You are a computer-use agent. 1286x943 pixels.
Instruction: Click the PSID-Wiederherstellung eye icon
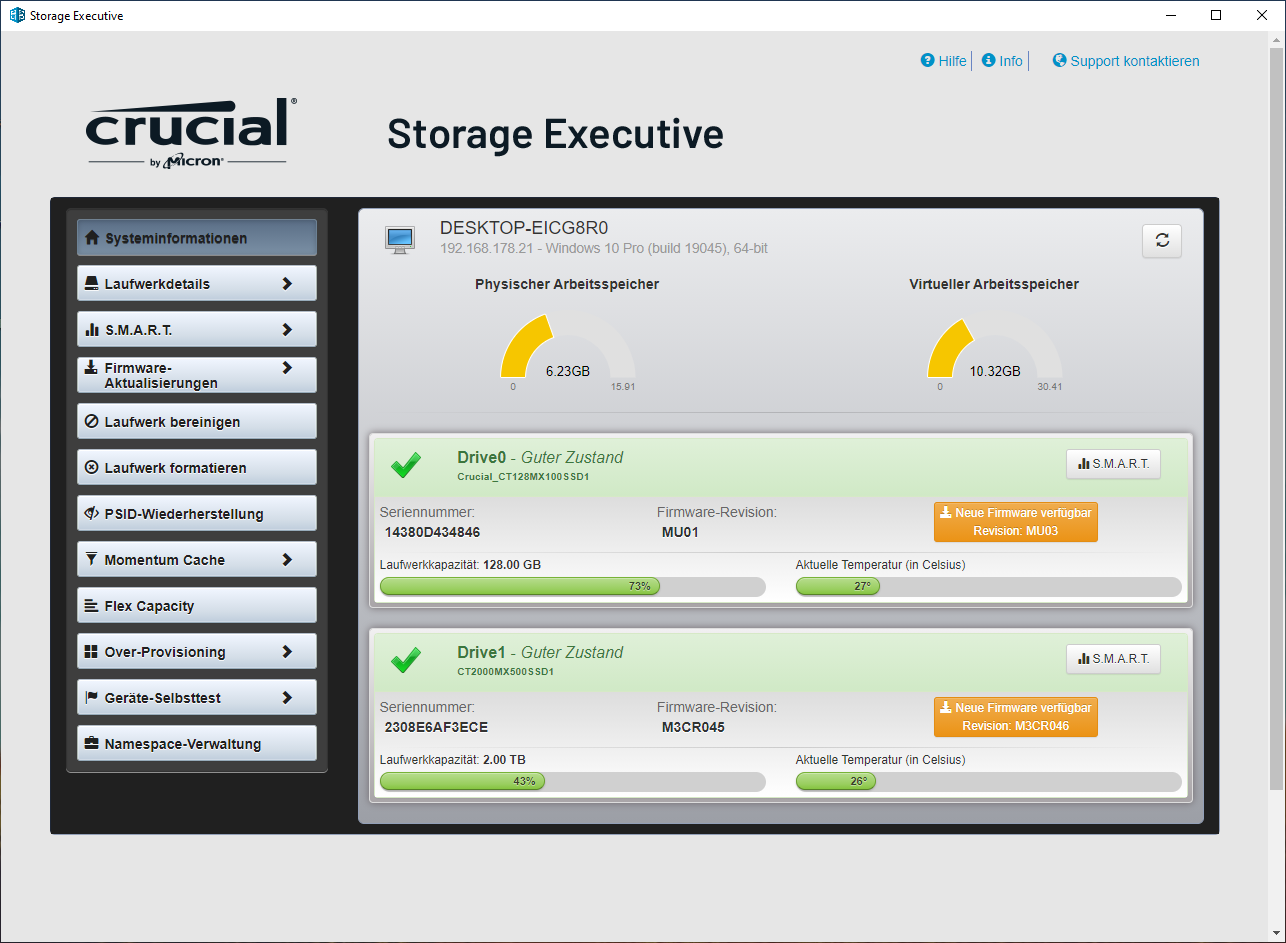[x=92, y=514]
